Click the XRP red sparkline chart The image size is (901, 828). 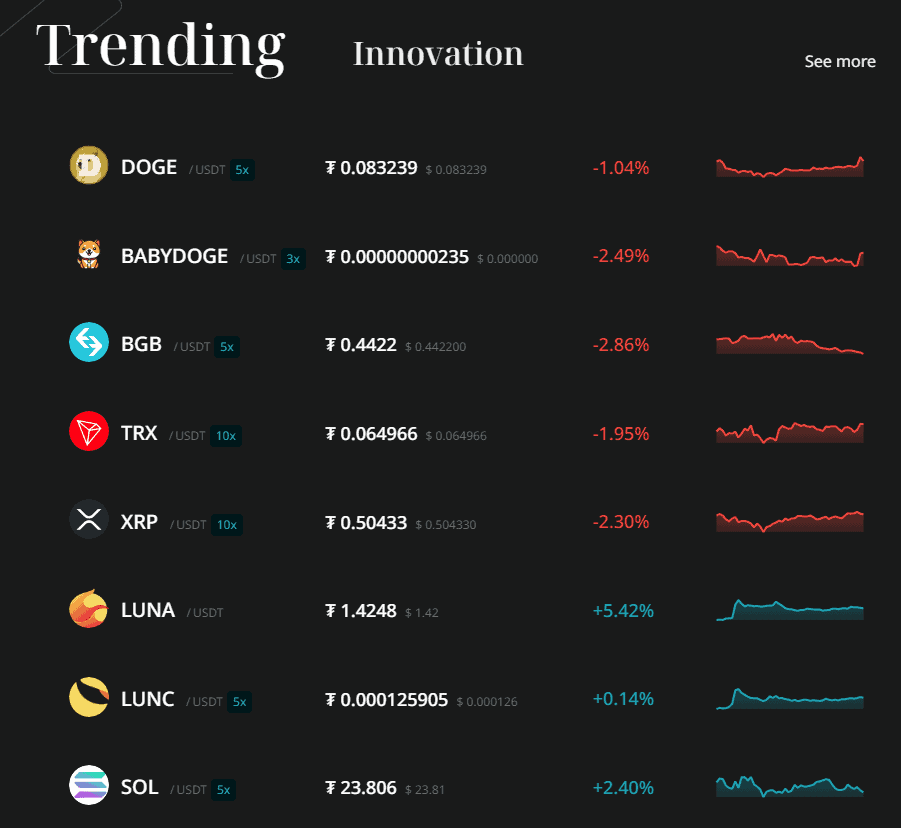[789, 521]
